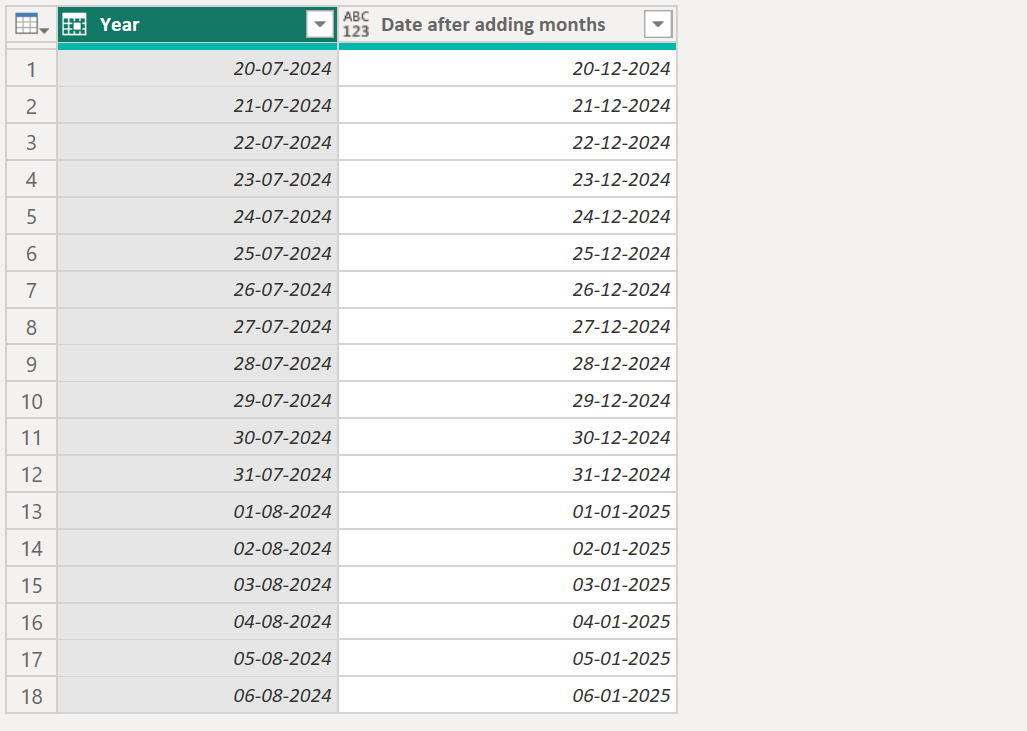Image resolution: width=1027 pixels, height=731 pixels.
Task: Click the date data type icon on Year column
Action: pos(74,23)
